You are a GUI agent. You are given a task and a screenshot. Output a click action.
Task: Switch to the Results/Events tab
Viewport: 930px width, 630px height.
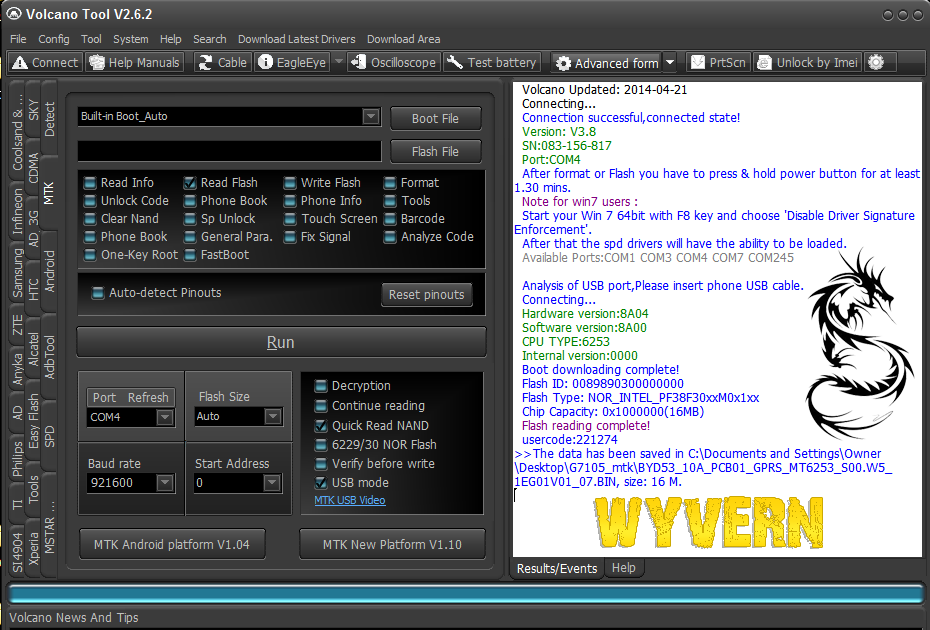click(x=557, y=568)
